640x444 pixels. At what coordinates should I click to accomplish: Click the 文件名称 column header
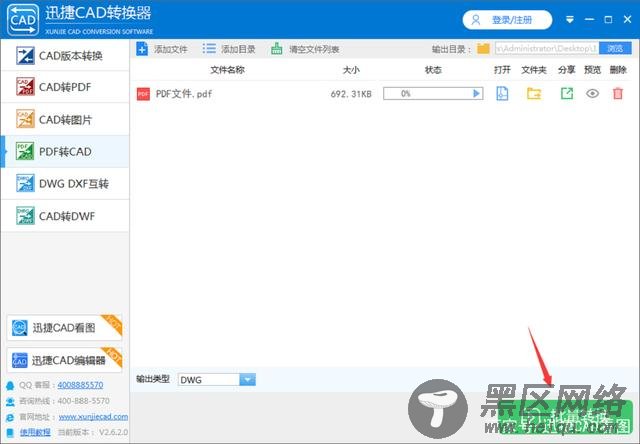(227, 70)
